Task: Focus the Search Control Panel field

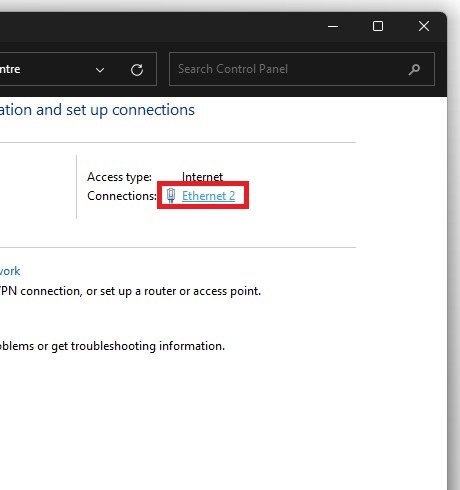Action: [x=302, y=69]
